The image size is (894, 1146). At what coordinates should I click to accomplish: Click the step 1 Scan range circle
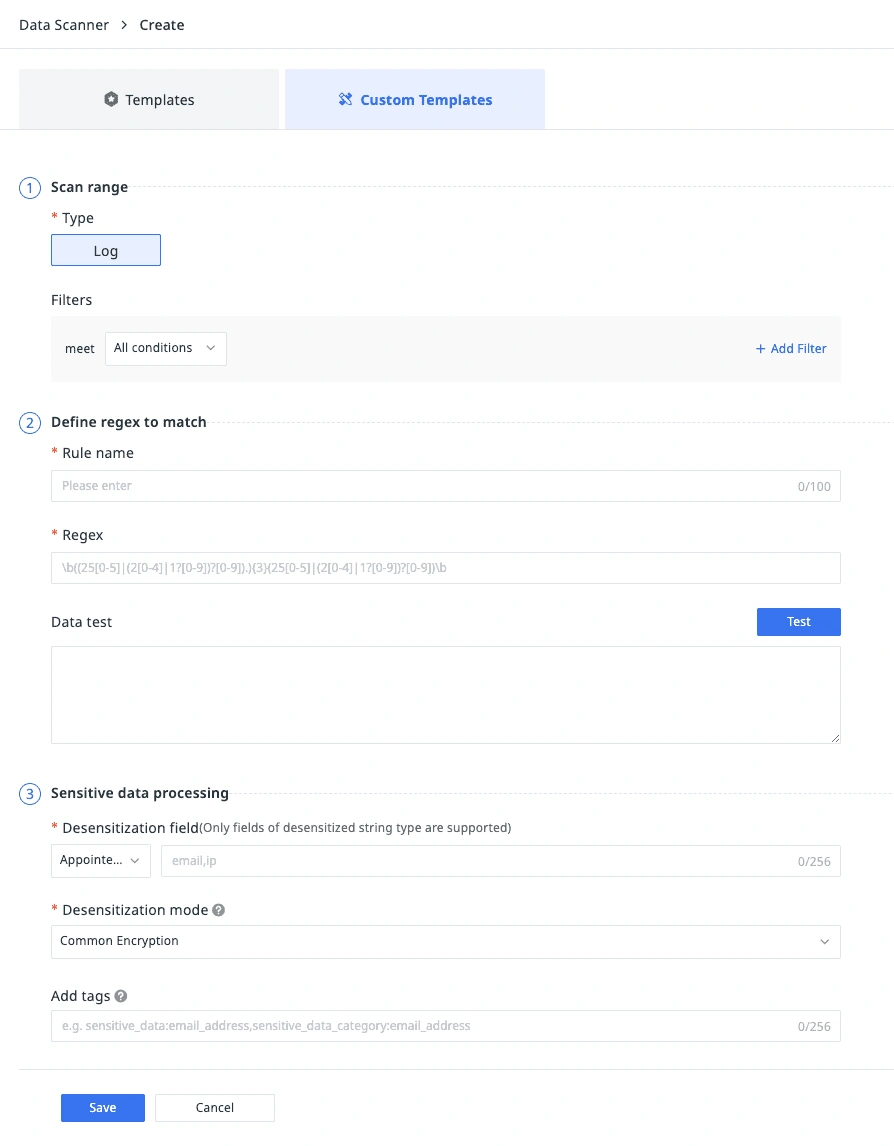(x=30, y=187)
